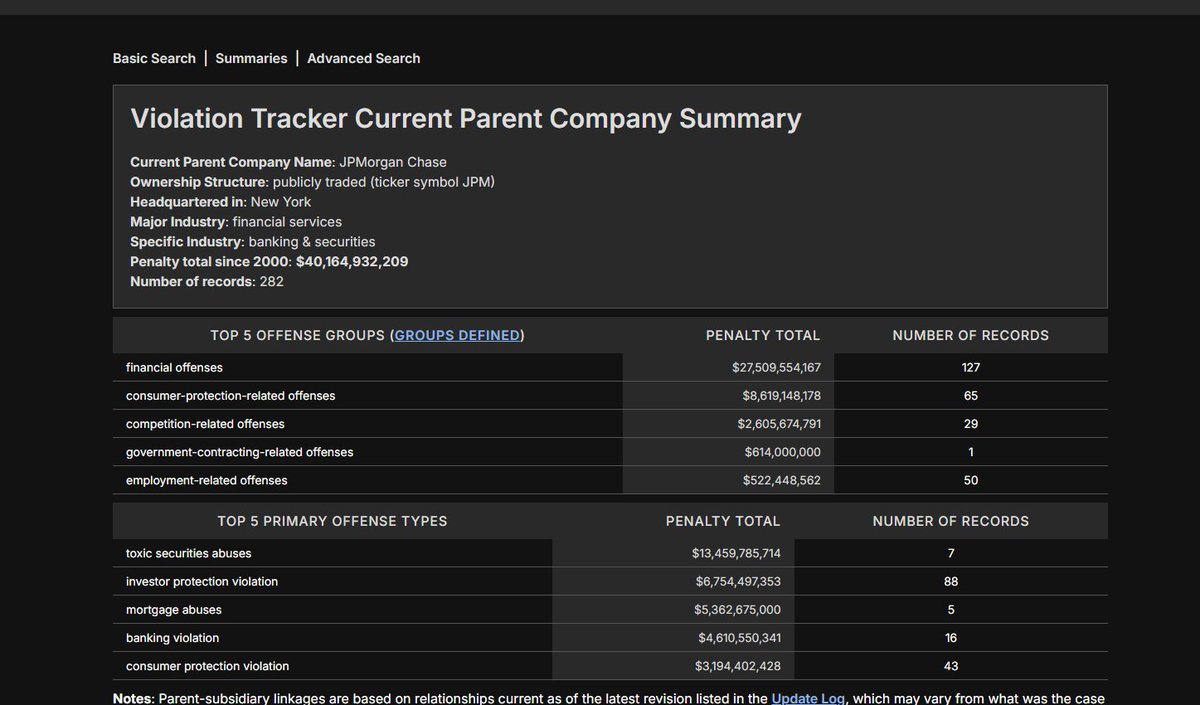Viewport: 1200px width, 705px height.
Task: Click record count 65 for consumer-protection-related offenses
Action: click(x=971, y=395)
